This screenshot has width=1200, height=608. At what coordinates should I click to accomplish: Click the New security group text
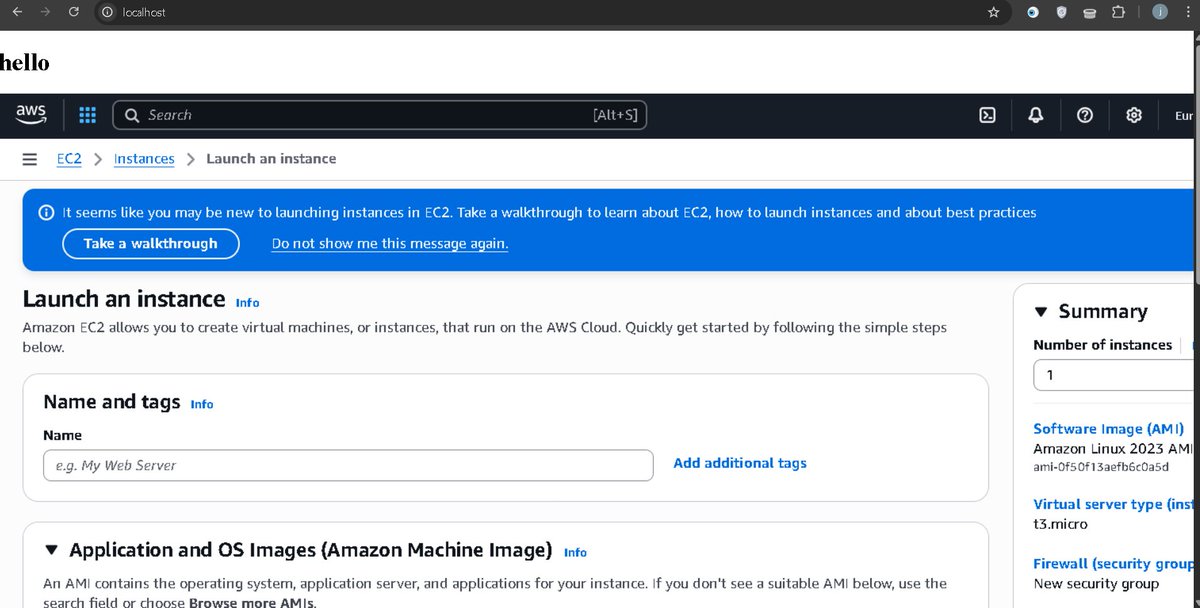tap(1096, 583)
